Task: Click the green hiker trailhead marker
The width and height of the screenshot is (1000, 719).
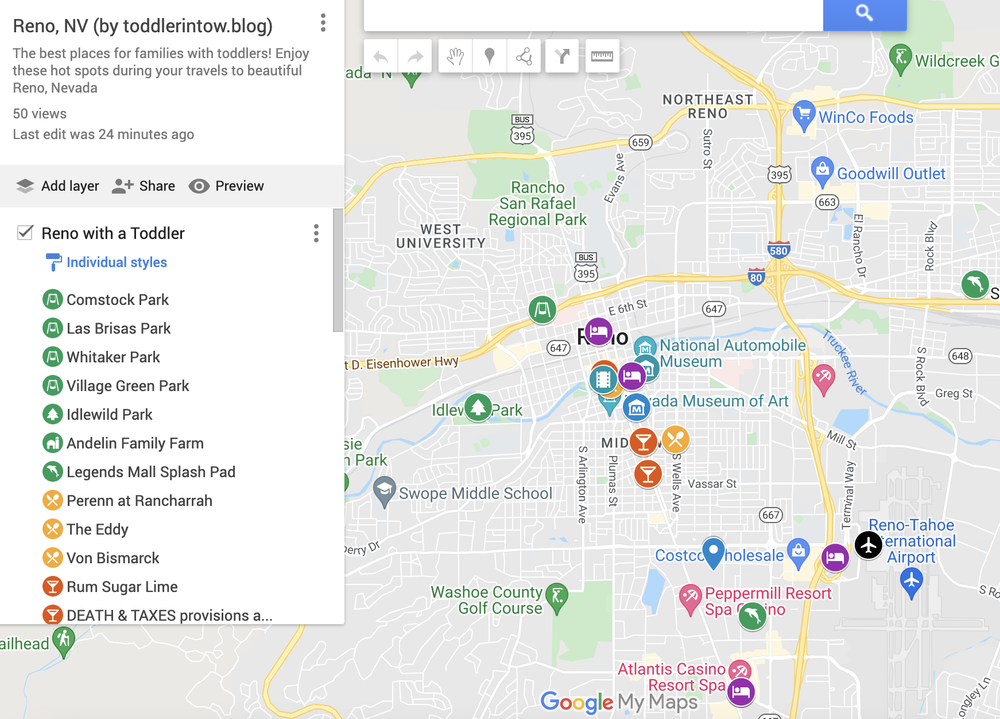Action: click(x=63, y=641)
